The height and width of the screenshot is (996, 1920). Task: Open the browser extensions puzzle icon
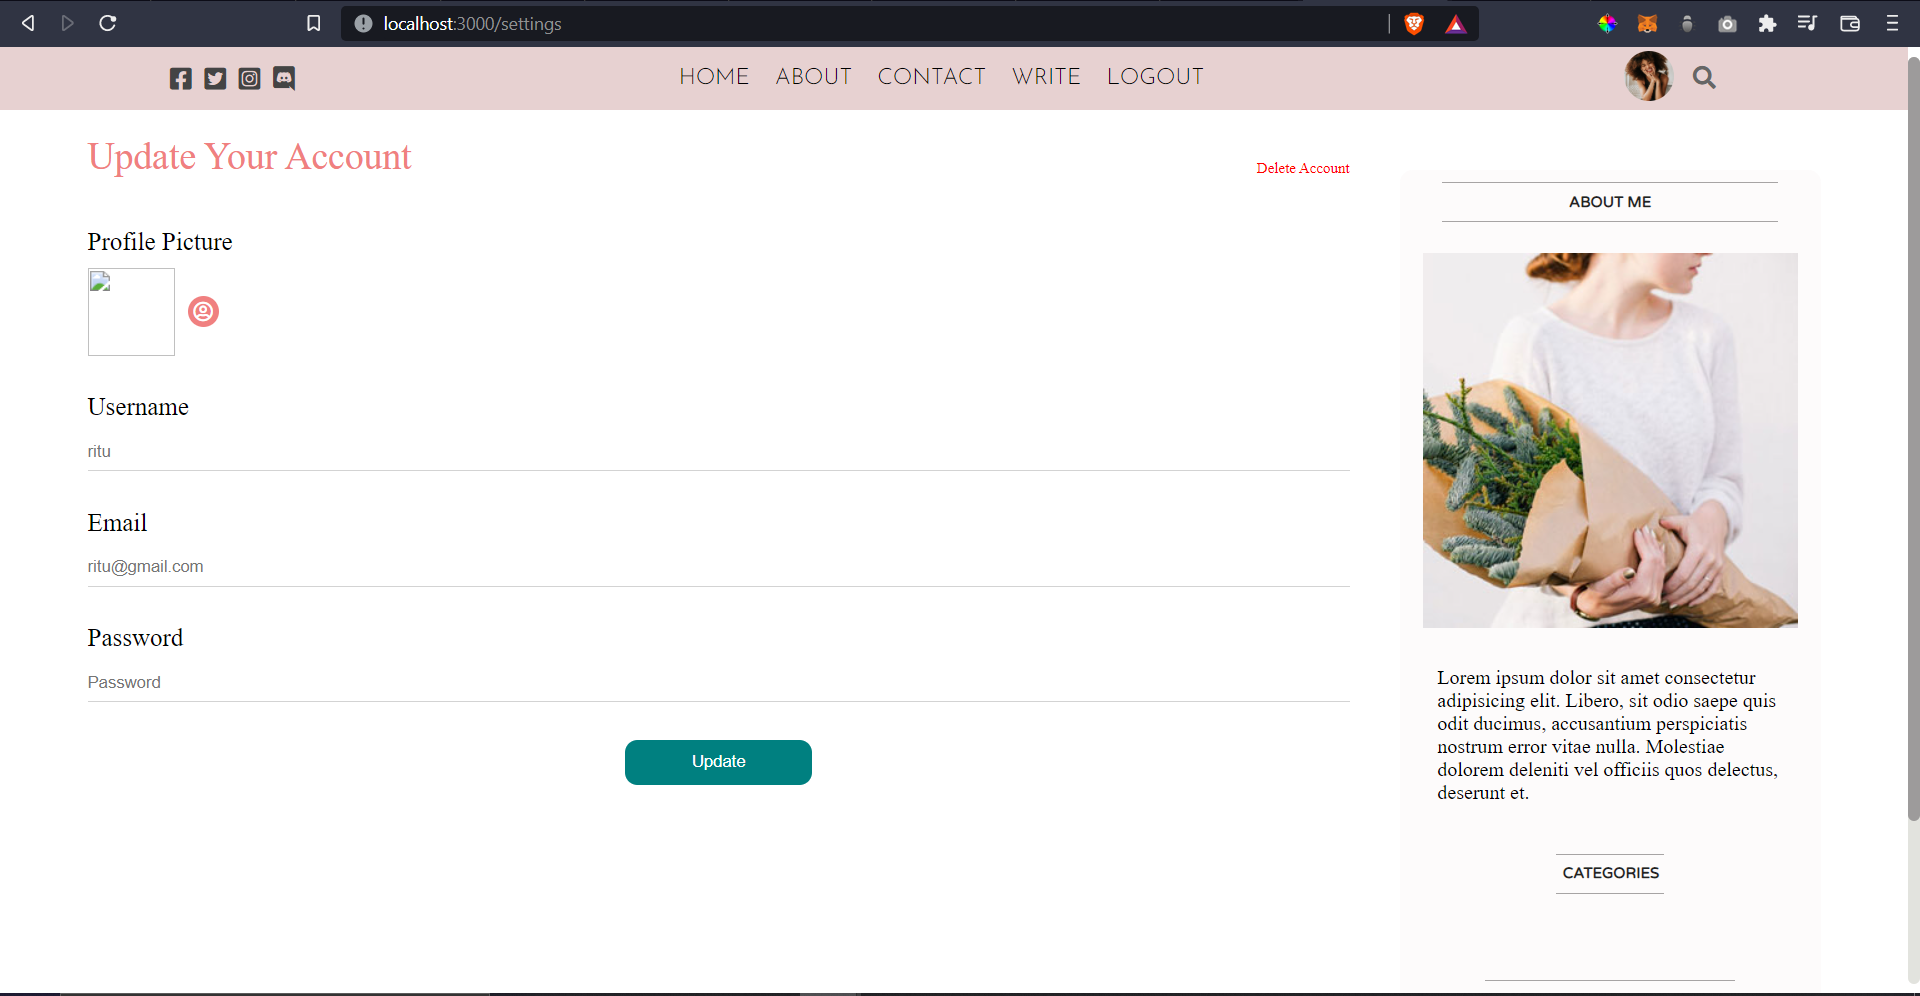coord(1767,23)
